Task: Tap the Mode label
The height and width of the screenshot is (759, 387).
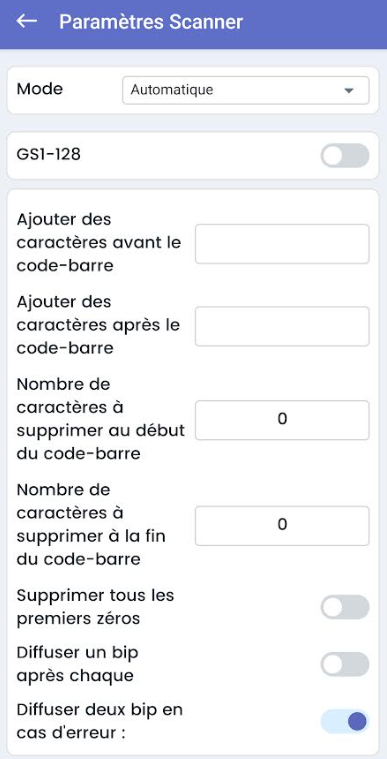Action: 40,89
